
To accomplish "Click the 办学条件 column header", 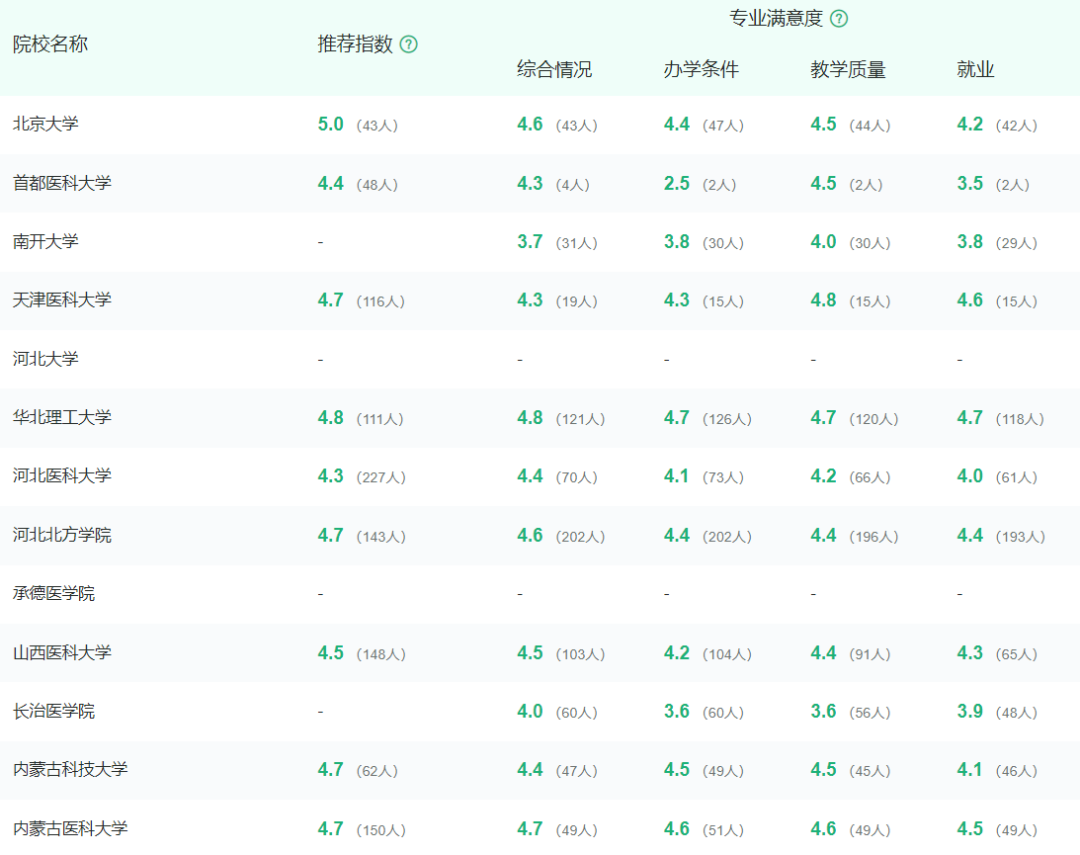I will (701, 70).
